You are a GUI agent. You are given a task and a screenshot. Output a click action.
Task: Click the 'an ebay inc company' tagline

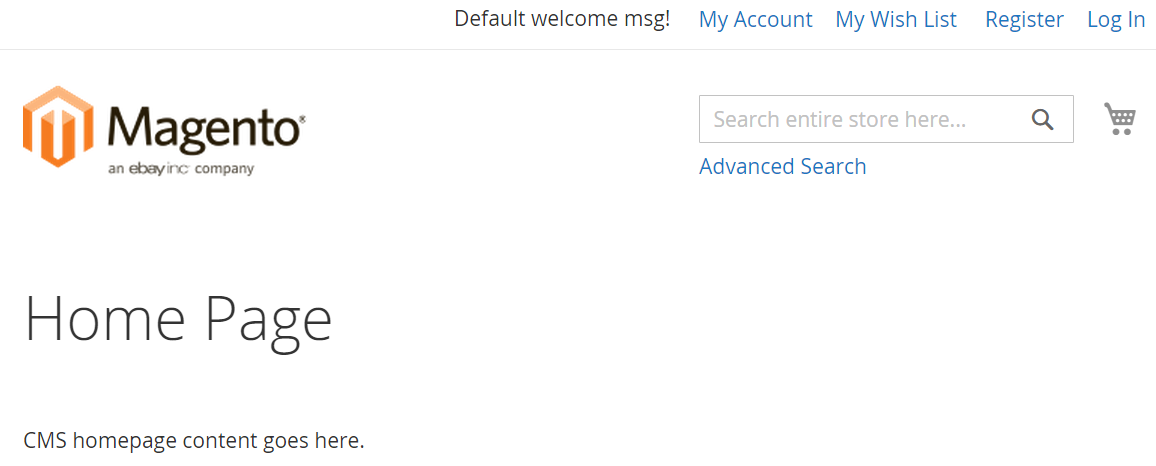[181, 169]
